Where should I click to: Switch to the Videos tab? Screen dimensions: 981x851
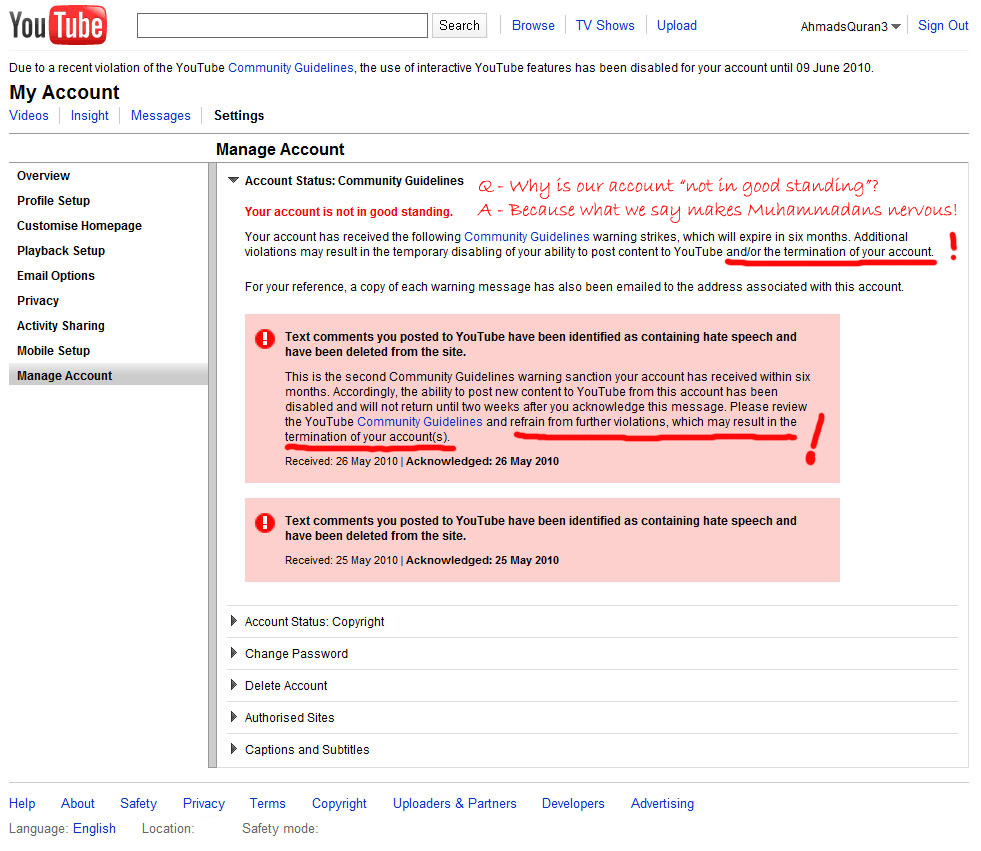pyautogui.click(x=29, y=116)
